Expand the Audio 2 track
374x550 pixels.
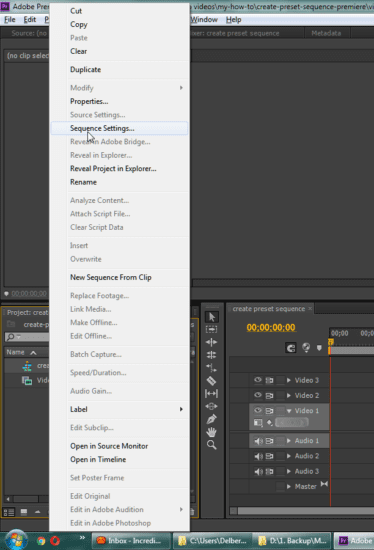pos(289,456)
